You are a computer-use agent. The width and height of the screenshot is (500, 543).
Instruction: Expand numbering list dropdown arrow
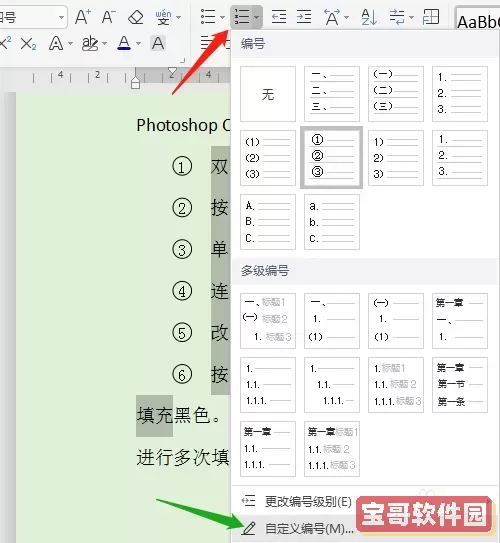click(256, 17)
